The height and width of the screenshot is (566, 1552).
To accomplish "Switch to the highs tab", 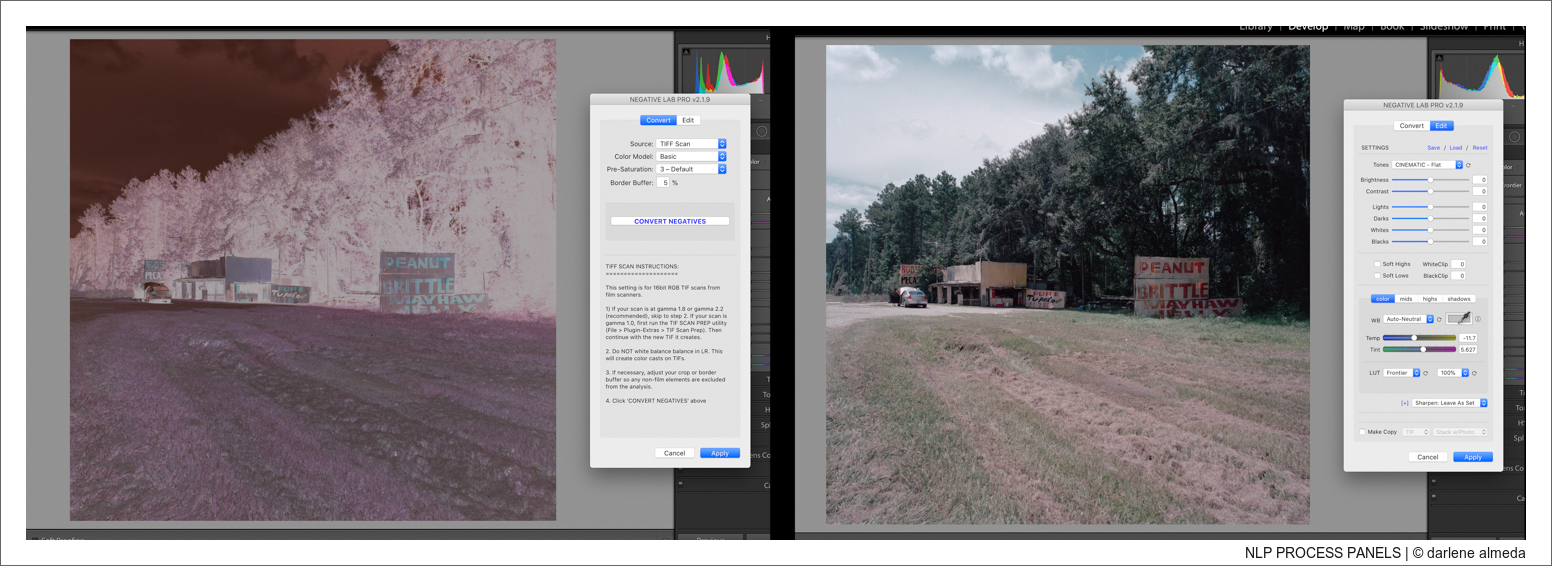I will click(1430, 299).
